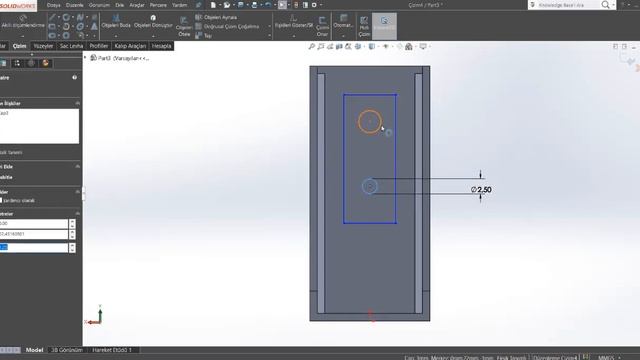
Task: Click the Options gear icon in top toolbar
Action: (x=314, y=5)
